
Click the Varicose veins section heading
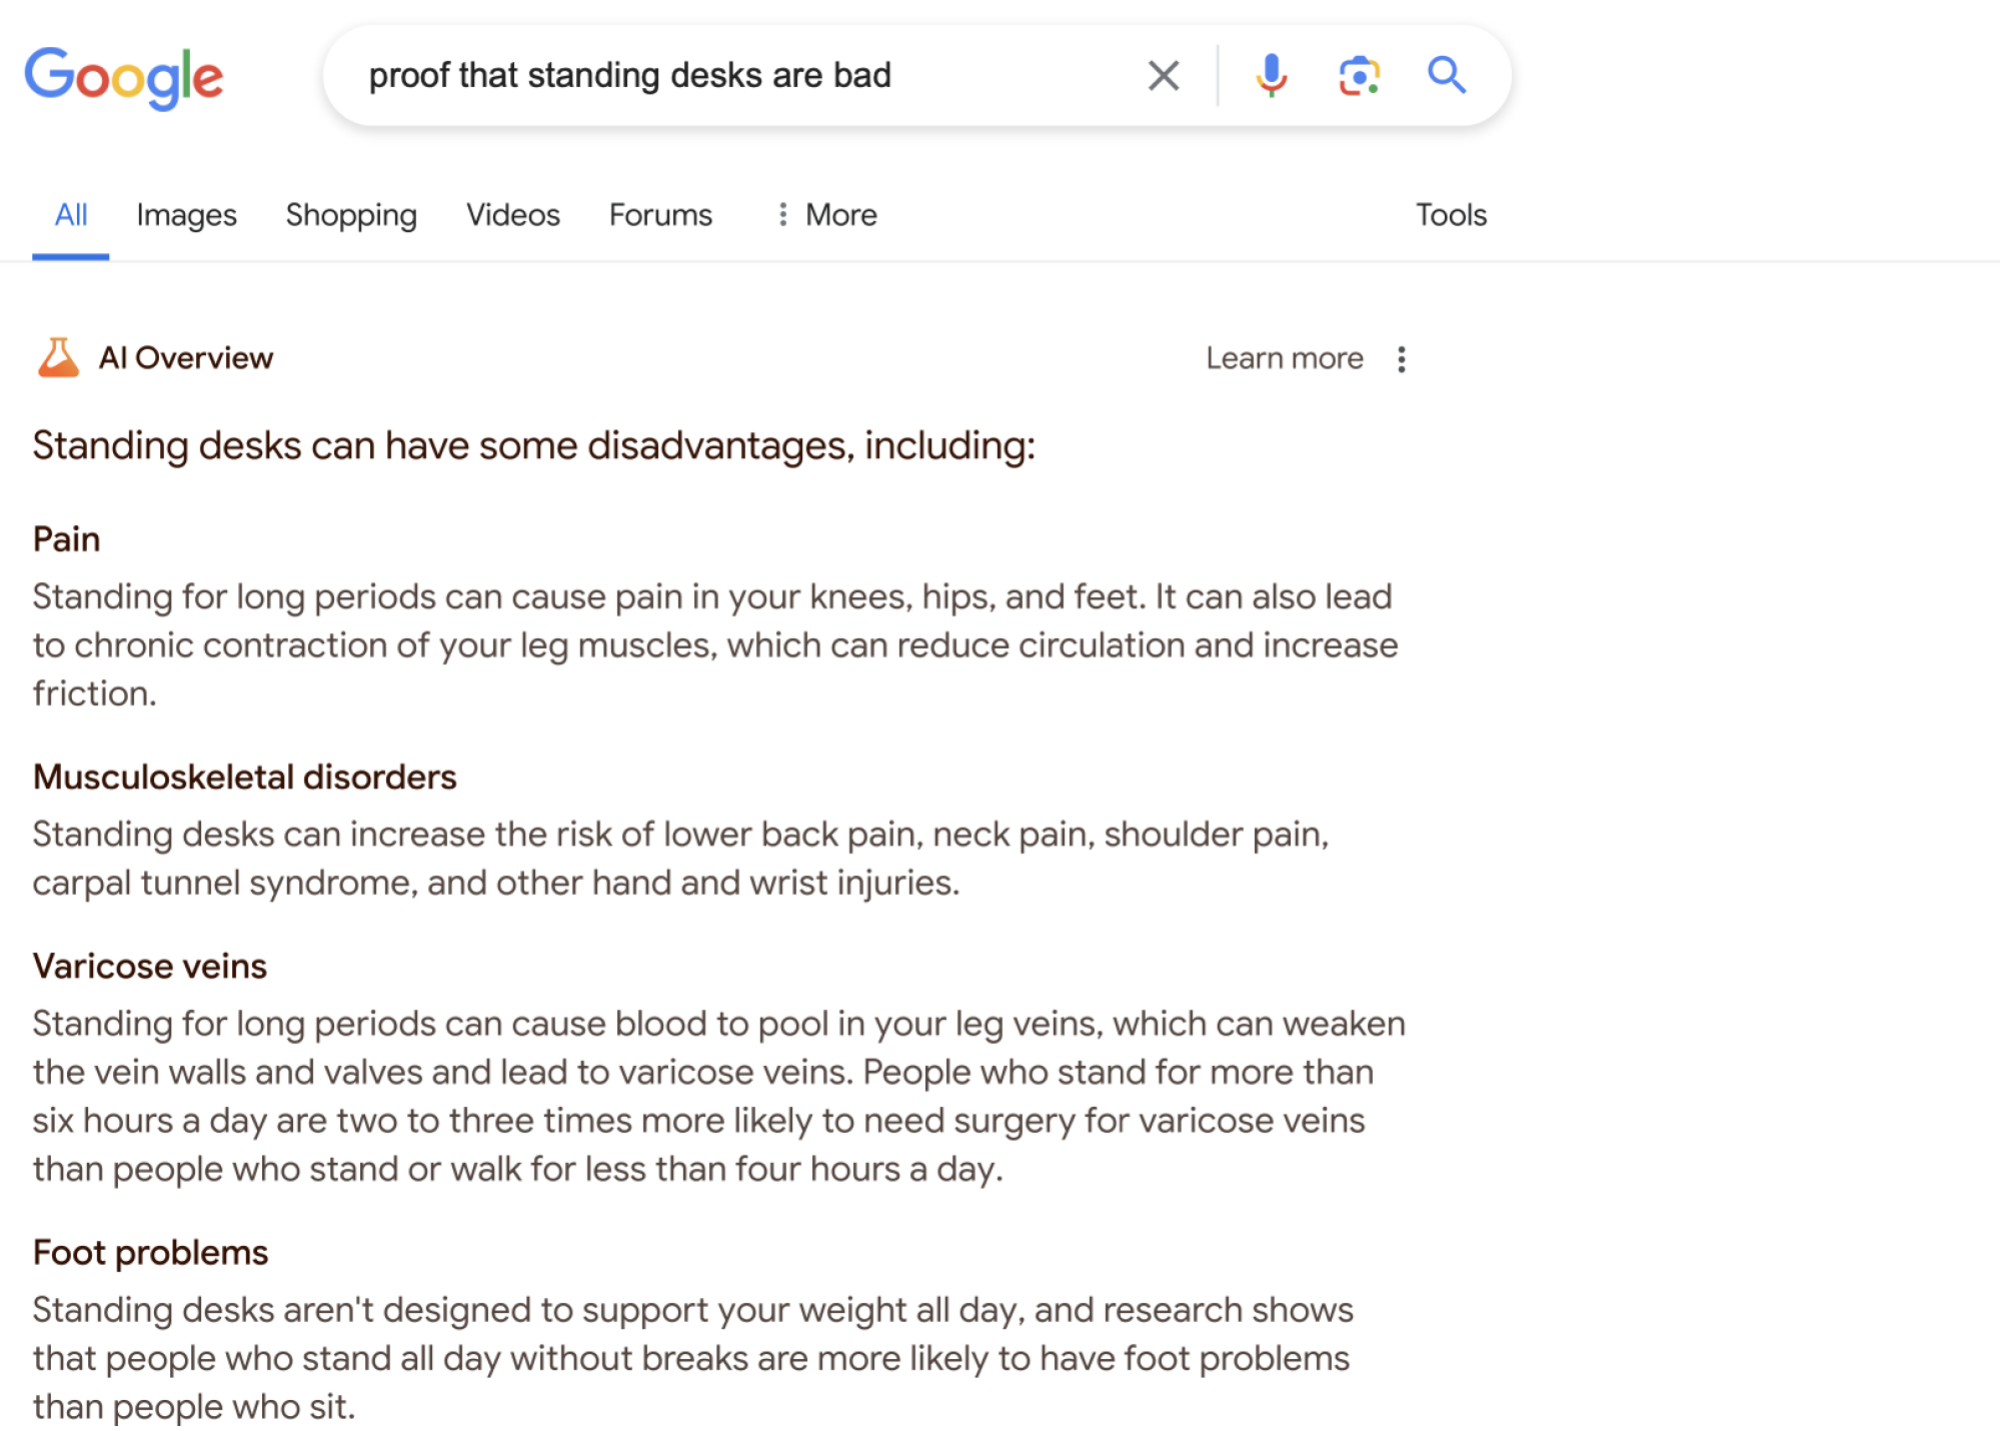click(149, 966)
